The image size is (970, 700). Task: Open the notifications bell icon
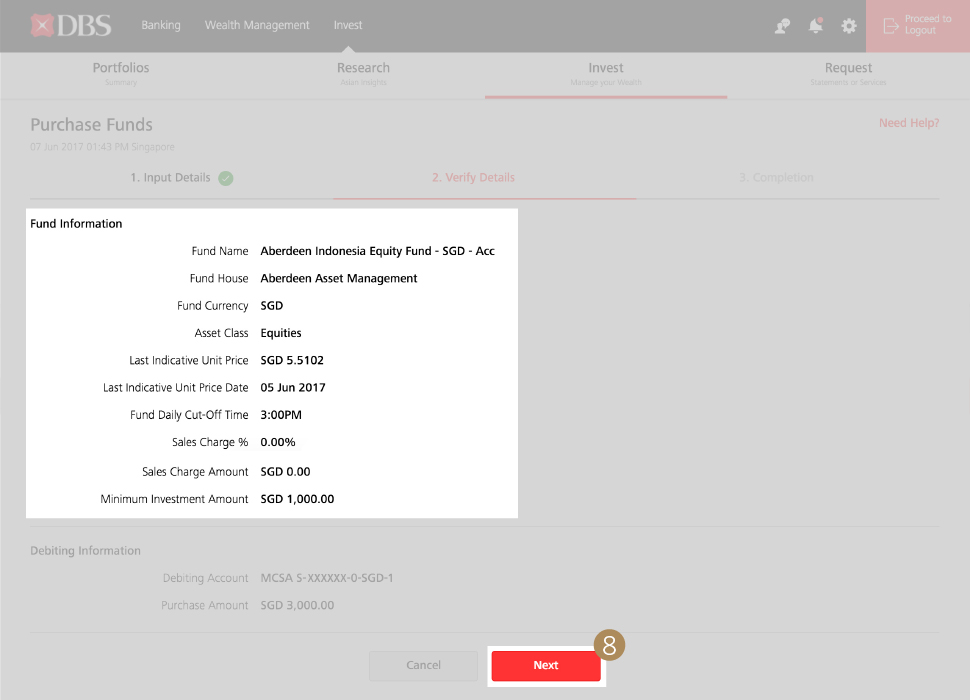pos(816,25)
